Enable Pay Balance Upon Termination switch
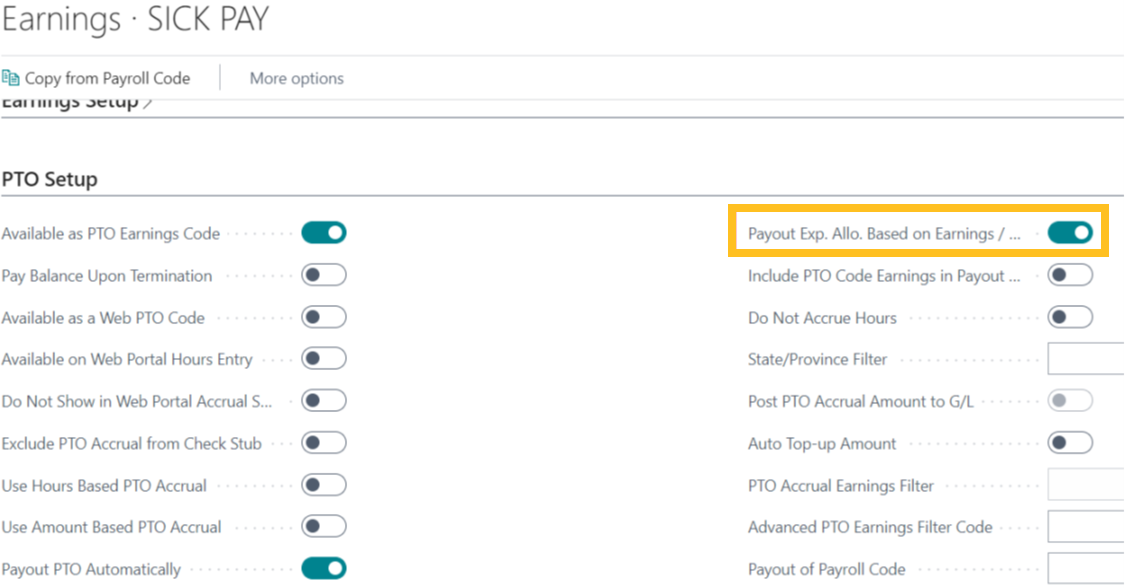 coord(323,275)
